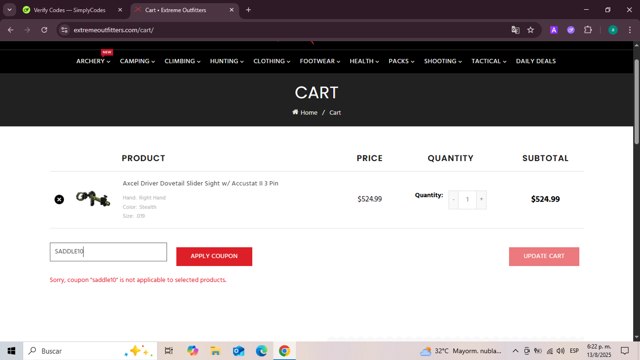Viewport: 640px width, 360px height.
Task: Open the purple A extension
Action: [554, 30]
